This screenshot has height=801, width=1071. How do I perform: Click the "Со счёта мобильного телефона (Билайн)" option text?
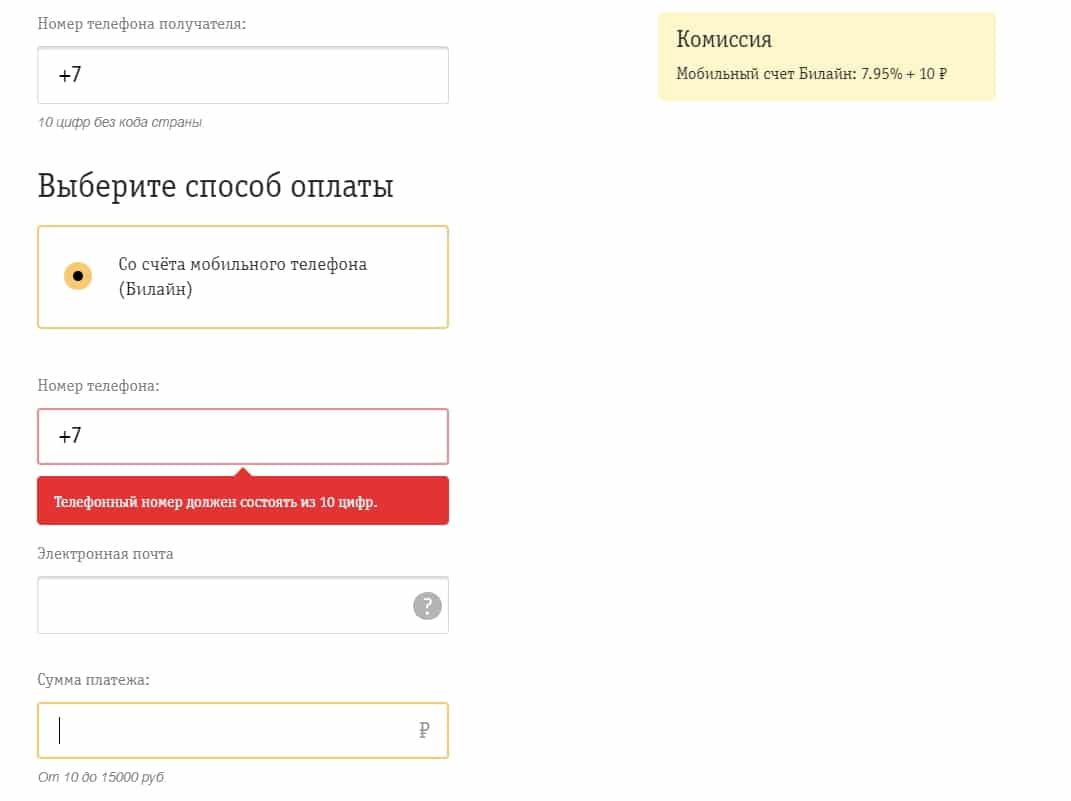click(x=242, y=277)
